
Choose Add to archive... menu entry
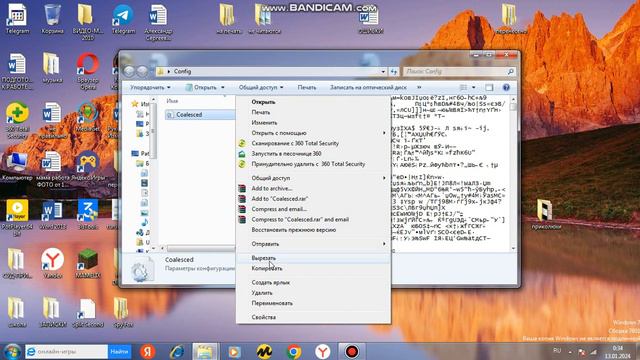[313, 189]
